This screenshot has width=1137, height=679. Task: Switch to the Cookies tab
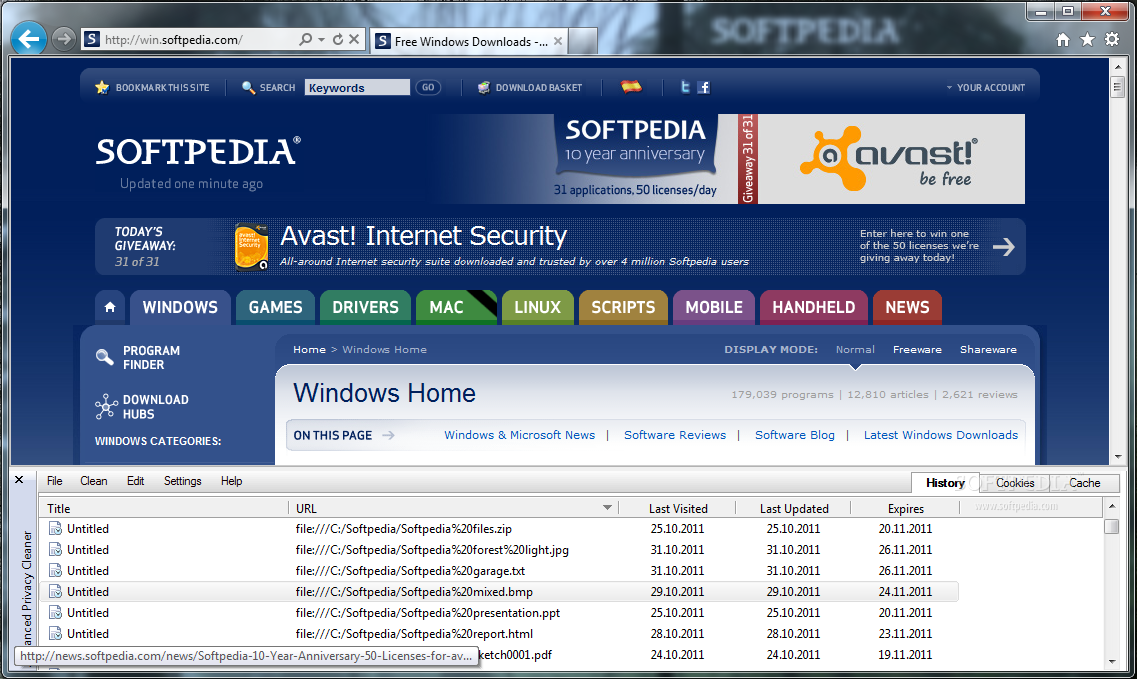[1014, 482]
